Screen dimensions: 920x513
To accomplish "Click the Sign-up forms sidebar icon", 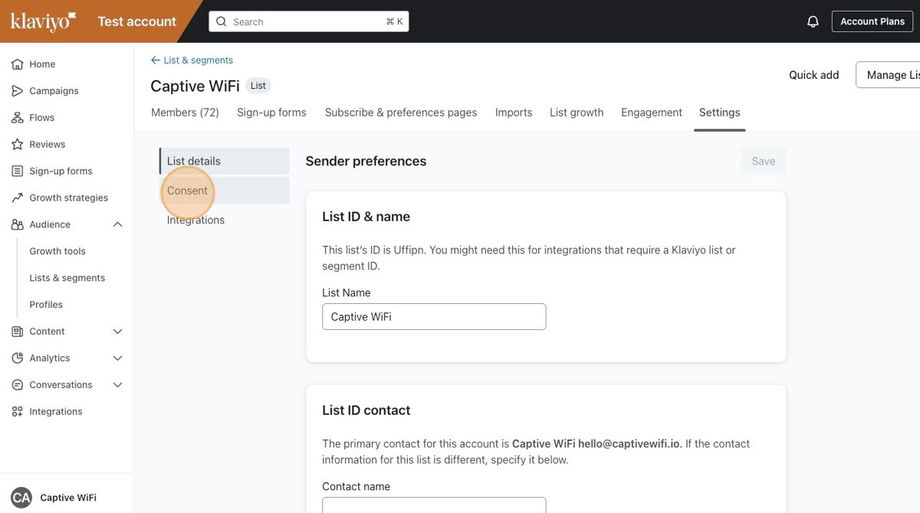I will pos(17,171).
